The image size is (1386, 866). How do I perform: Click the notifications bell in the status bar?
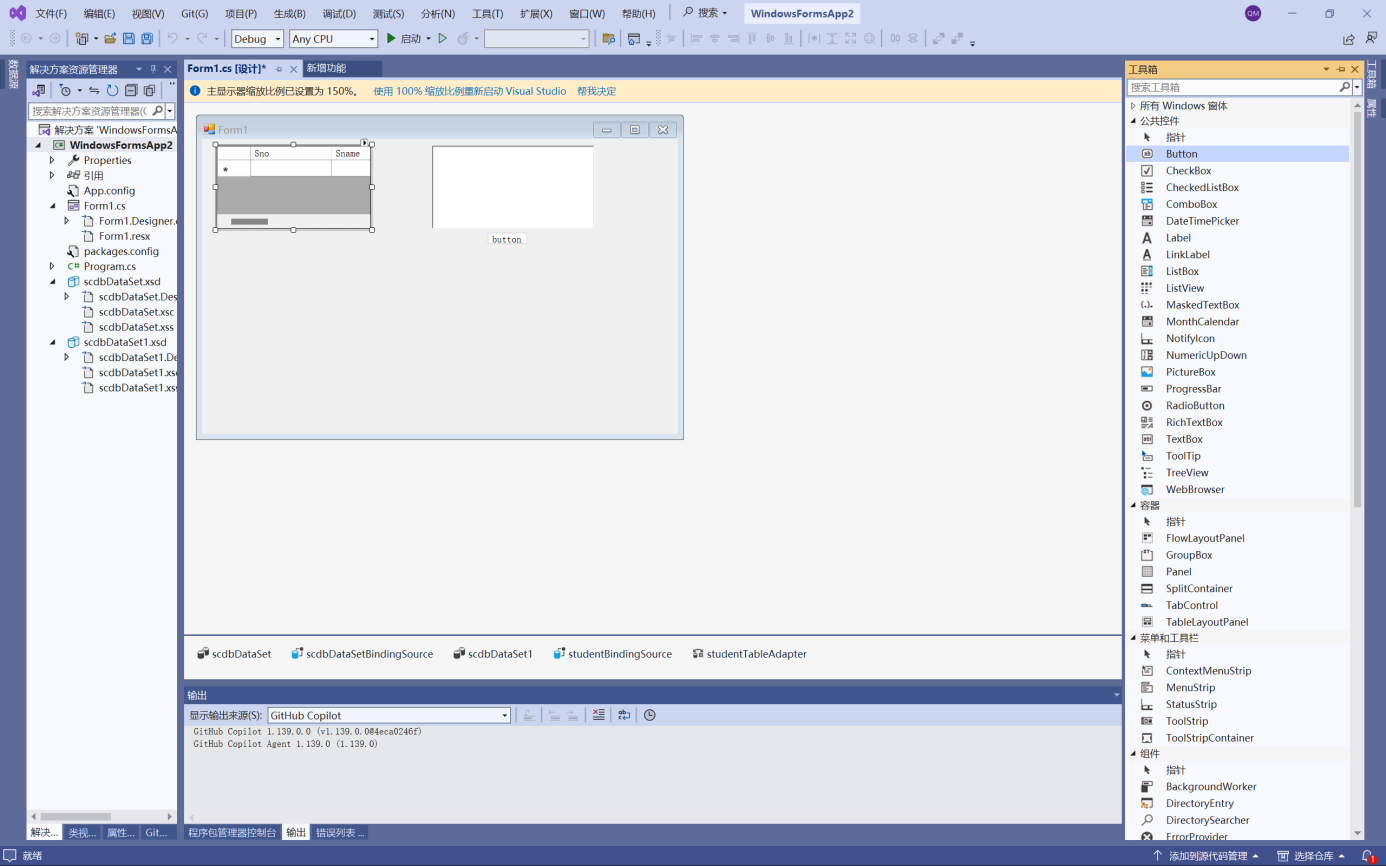click(1368, 856)
